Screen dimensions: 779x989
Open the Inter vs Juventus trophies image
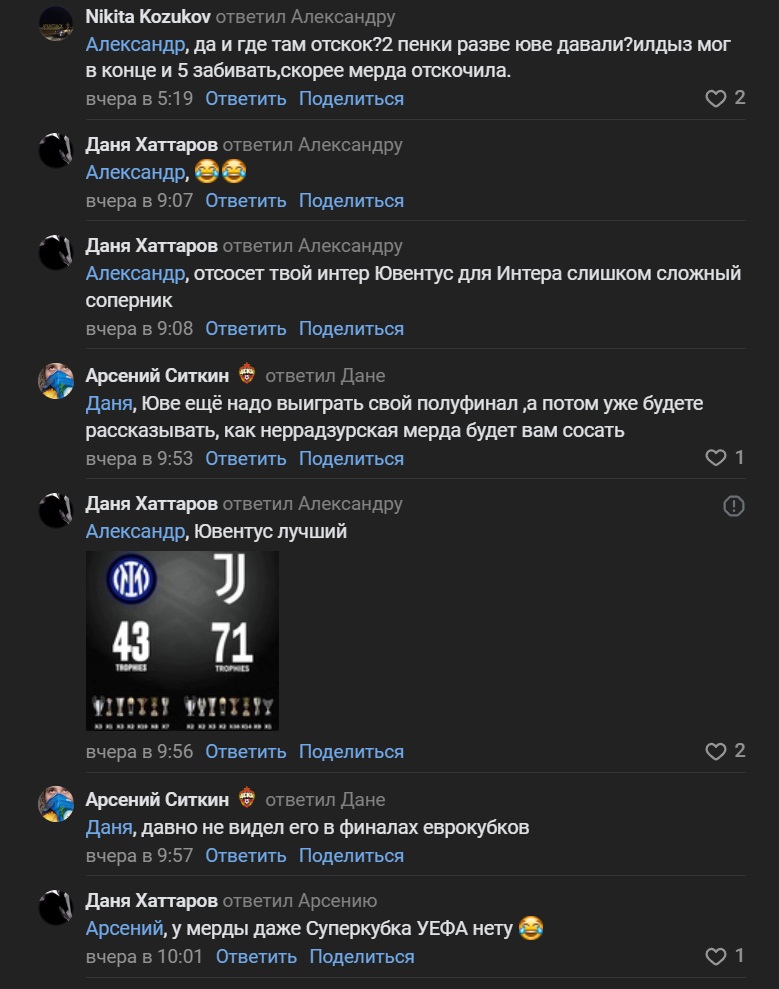click(x=182, y=640)
